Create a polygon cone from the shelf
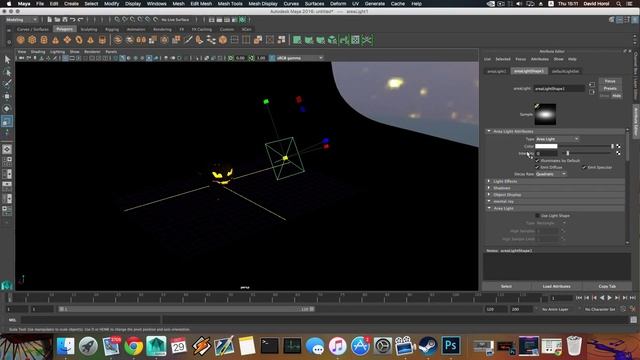This screenshot has height=360, width=640. point(56,40)
